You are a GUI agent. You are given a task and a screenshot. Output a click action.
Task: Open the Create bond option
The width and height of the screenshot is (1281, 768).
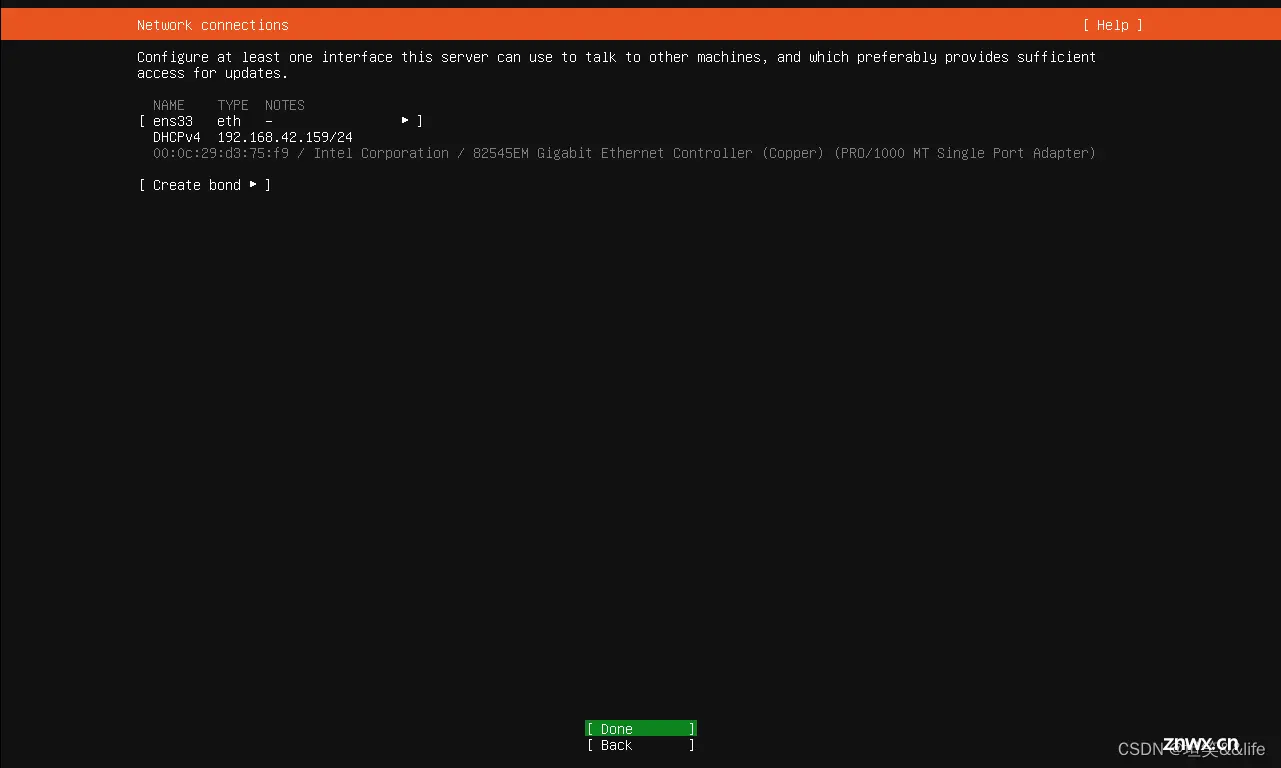[205, 185]
